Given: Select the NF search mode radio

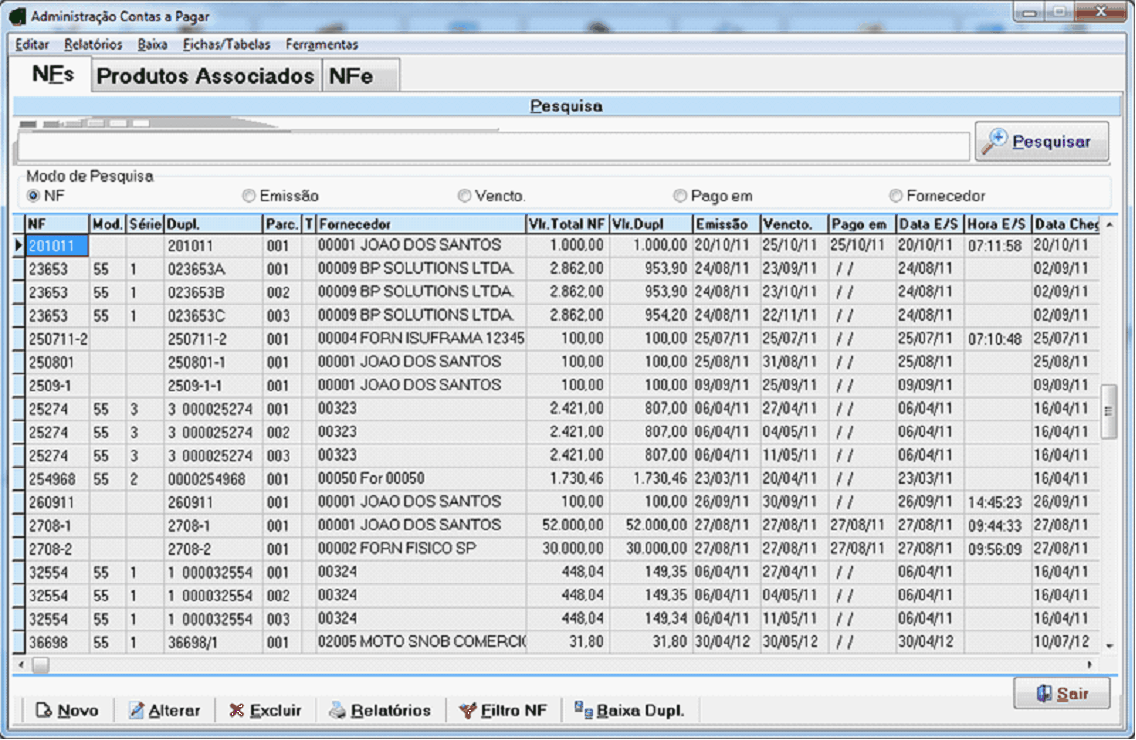Looking at the screenshot, I should click(34, 196).
